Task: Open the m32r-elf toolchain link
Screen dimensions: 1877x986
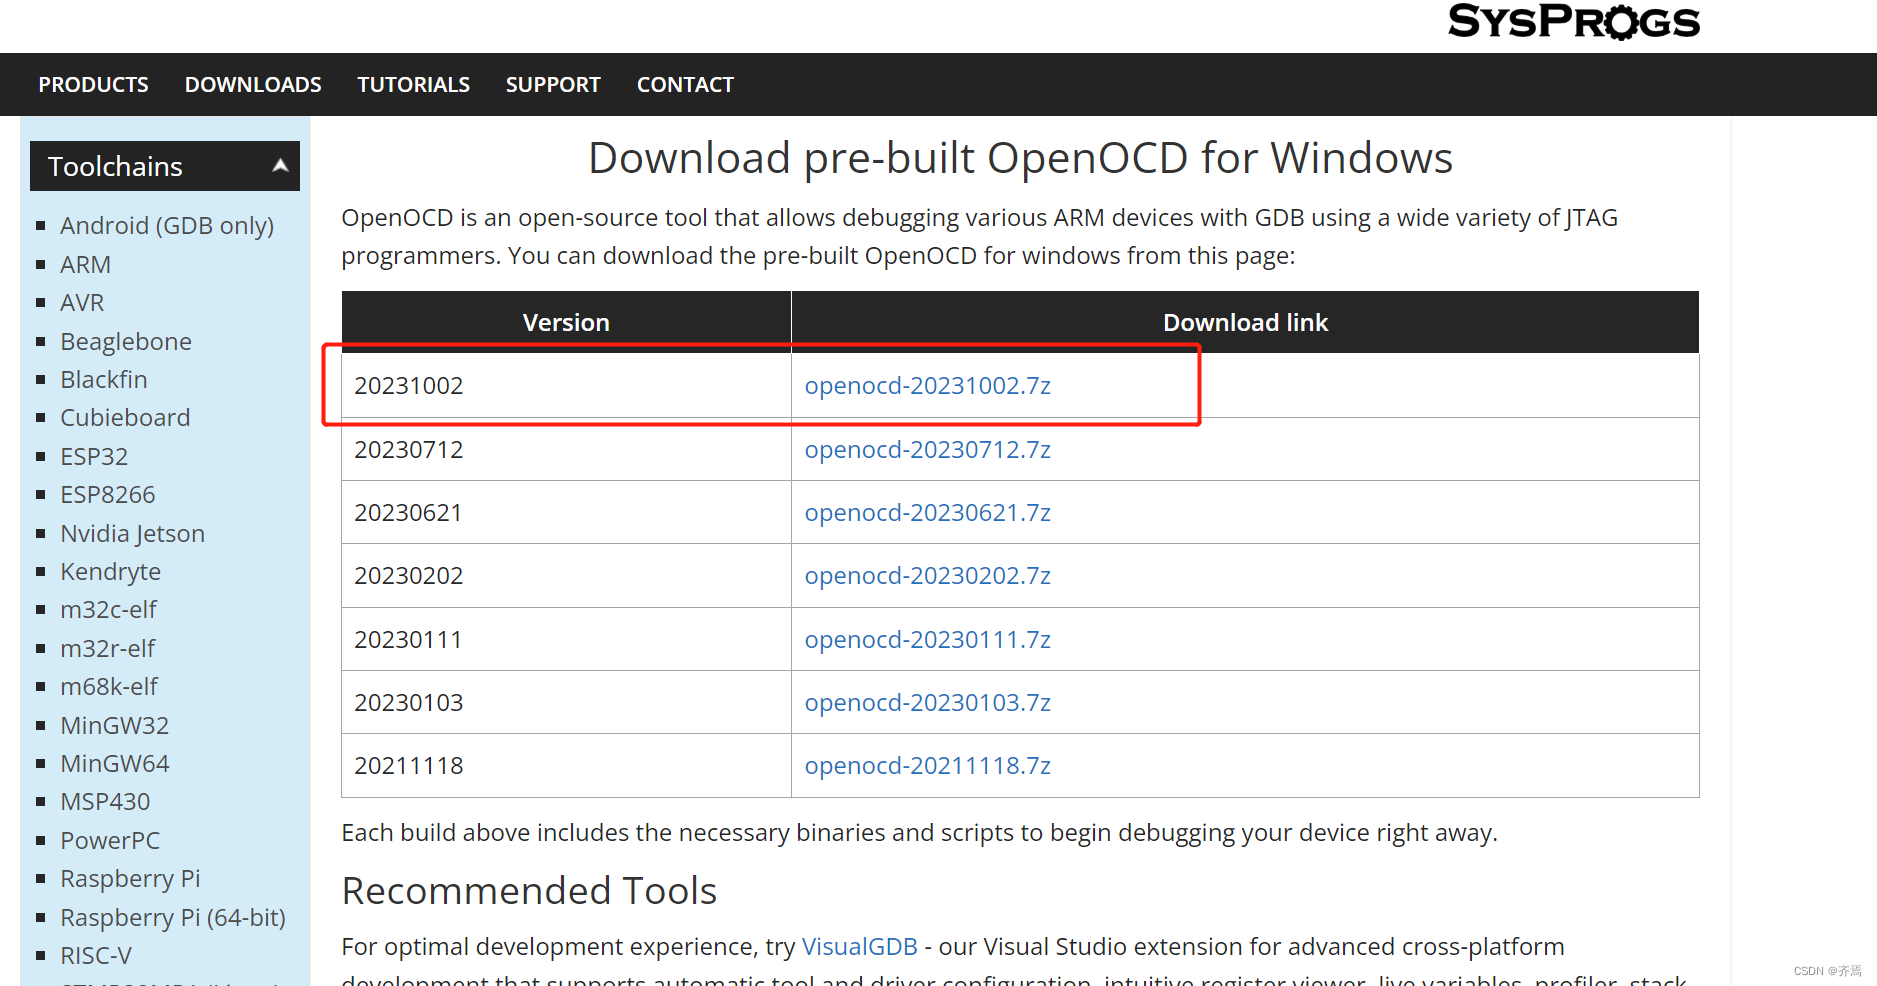Action: click(108, 649)
